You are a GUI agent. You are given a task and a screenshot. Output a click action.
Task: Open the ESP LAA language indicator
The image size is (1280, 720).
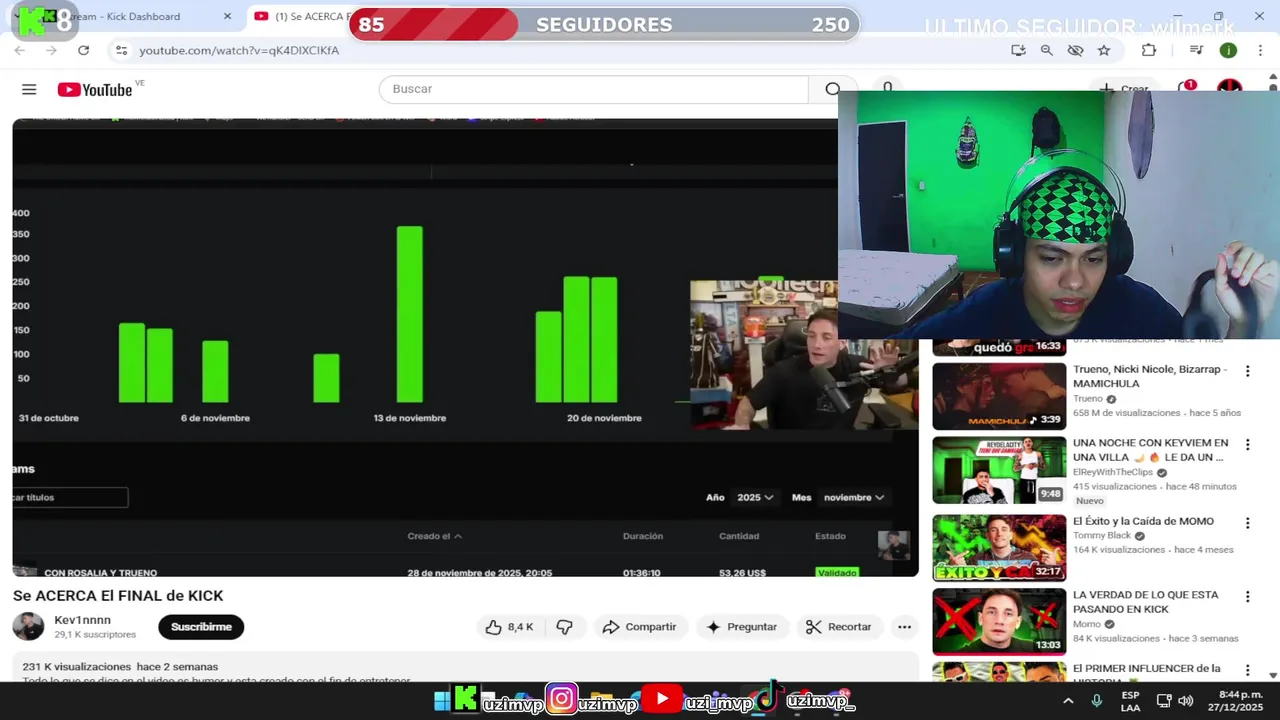point(1130,701)
